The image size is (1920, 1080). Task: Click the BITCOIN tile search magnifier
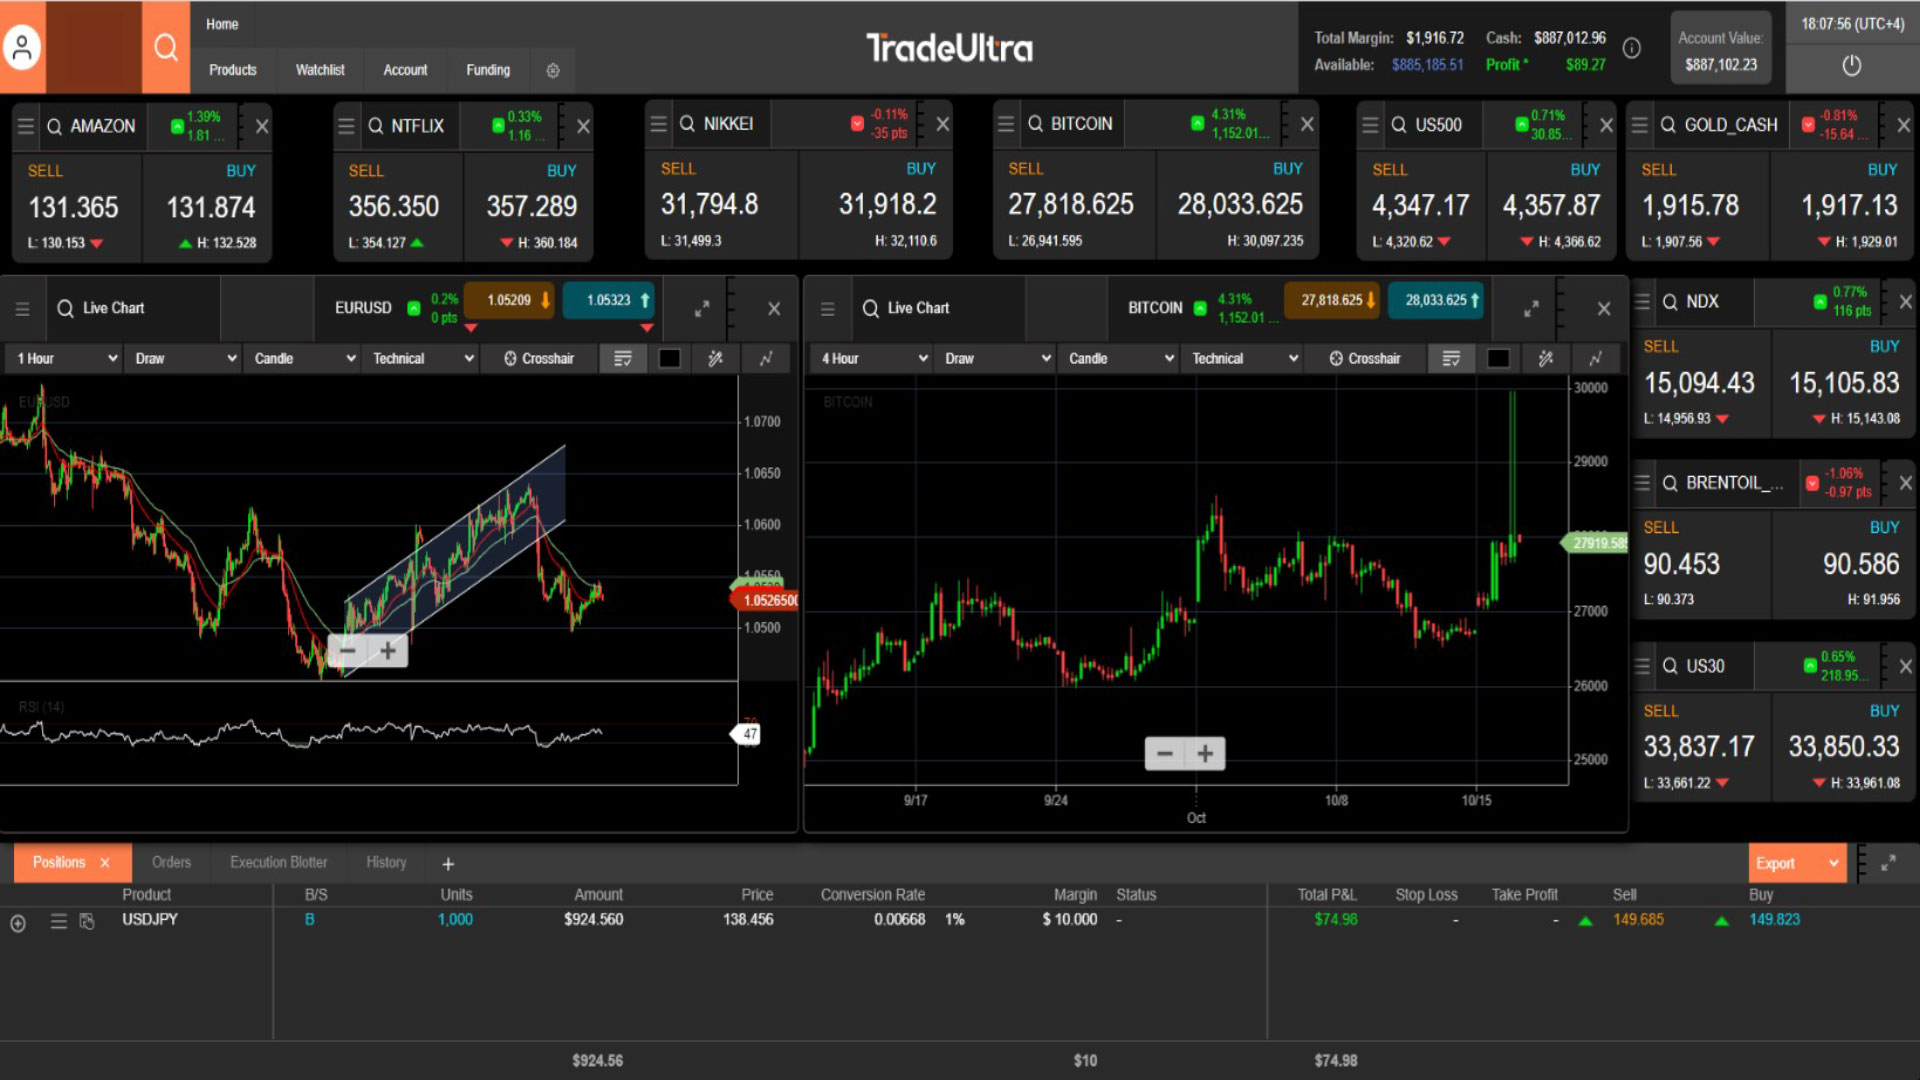click(x=1035, y=124)
